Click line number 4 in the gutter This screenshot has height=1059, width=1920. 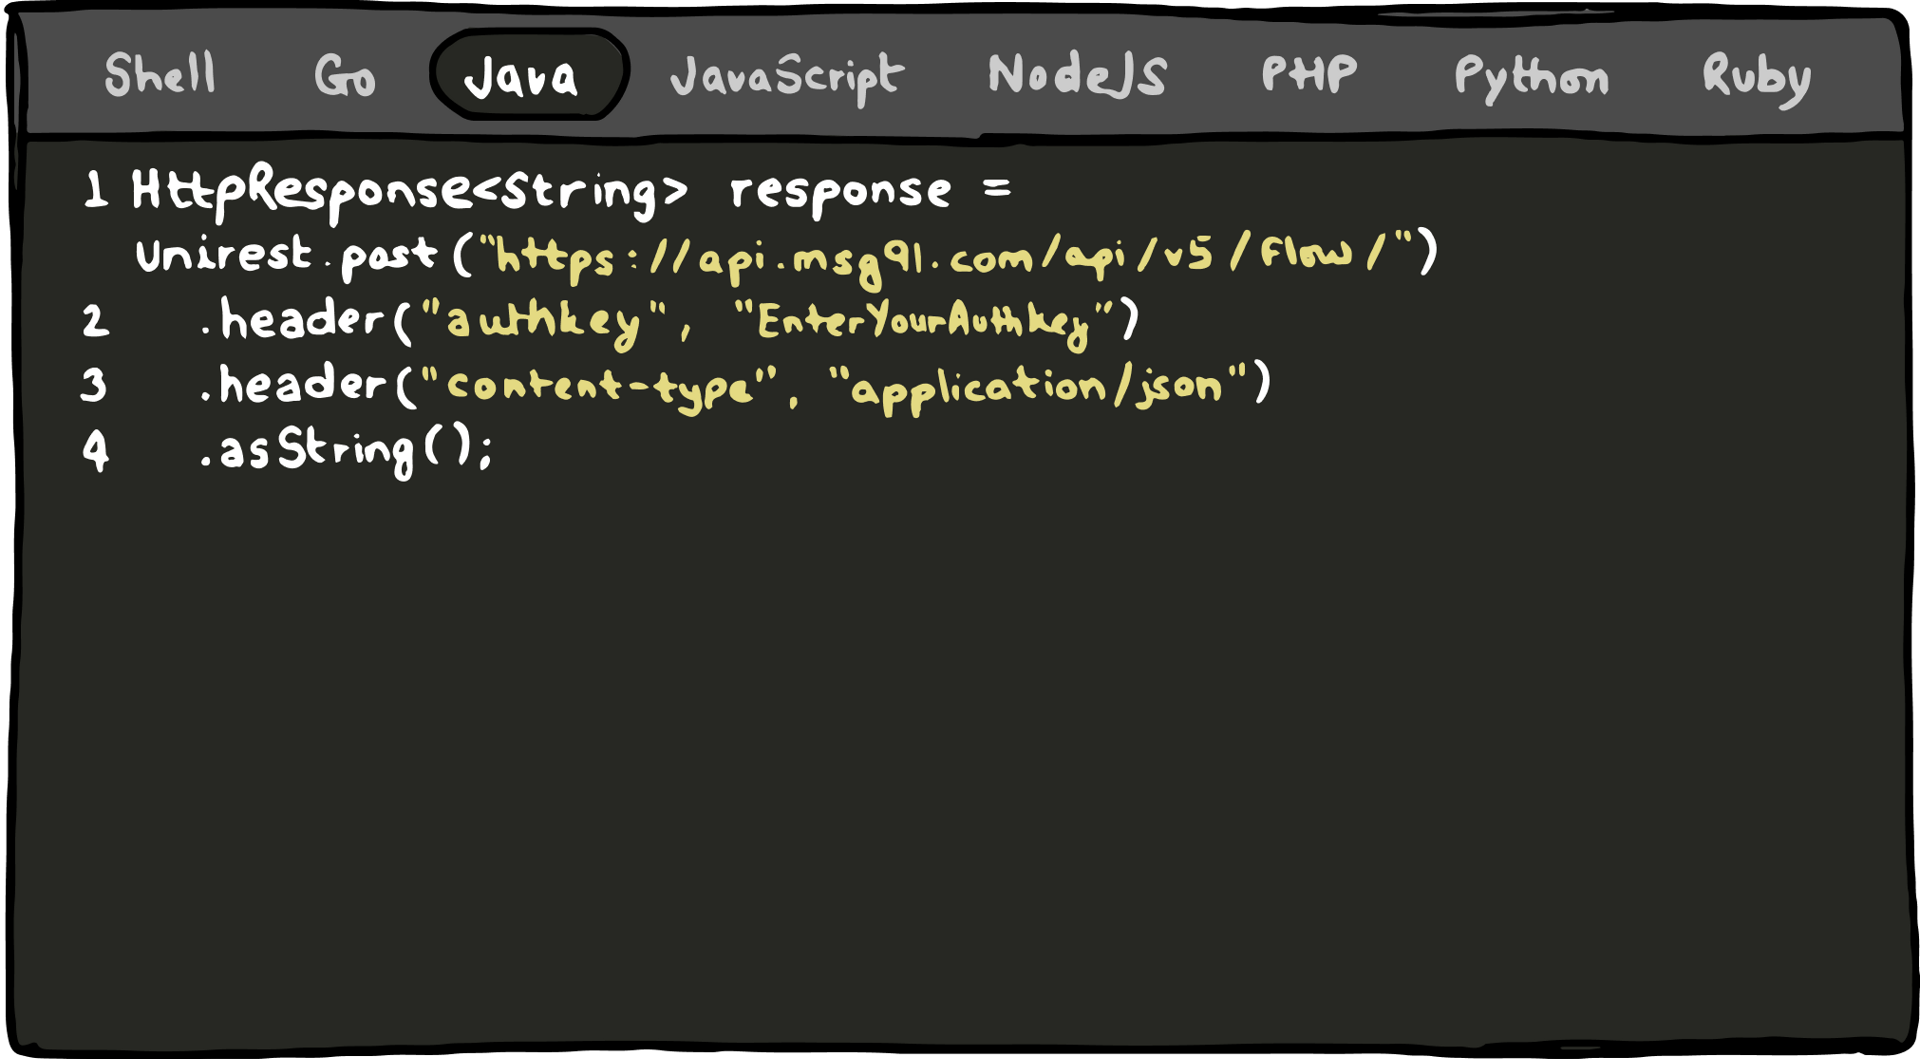click(x=95, y=450)
